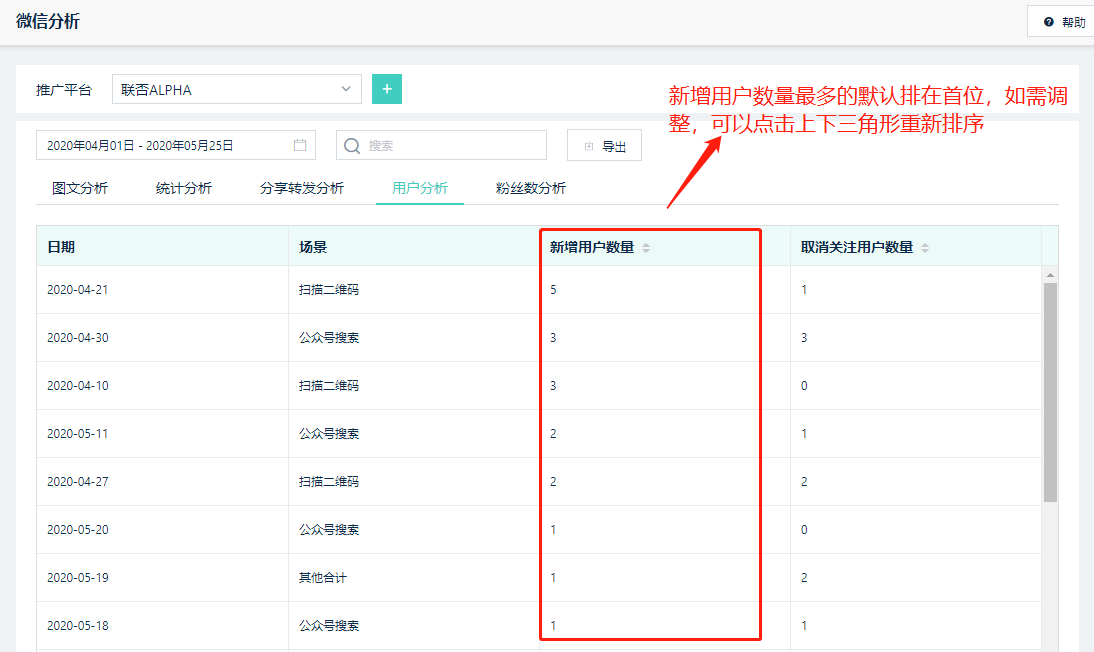Focus the 搜索 search input box
Screen dimensions: 1094x652
coord(441,145)
